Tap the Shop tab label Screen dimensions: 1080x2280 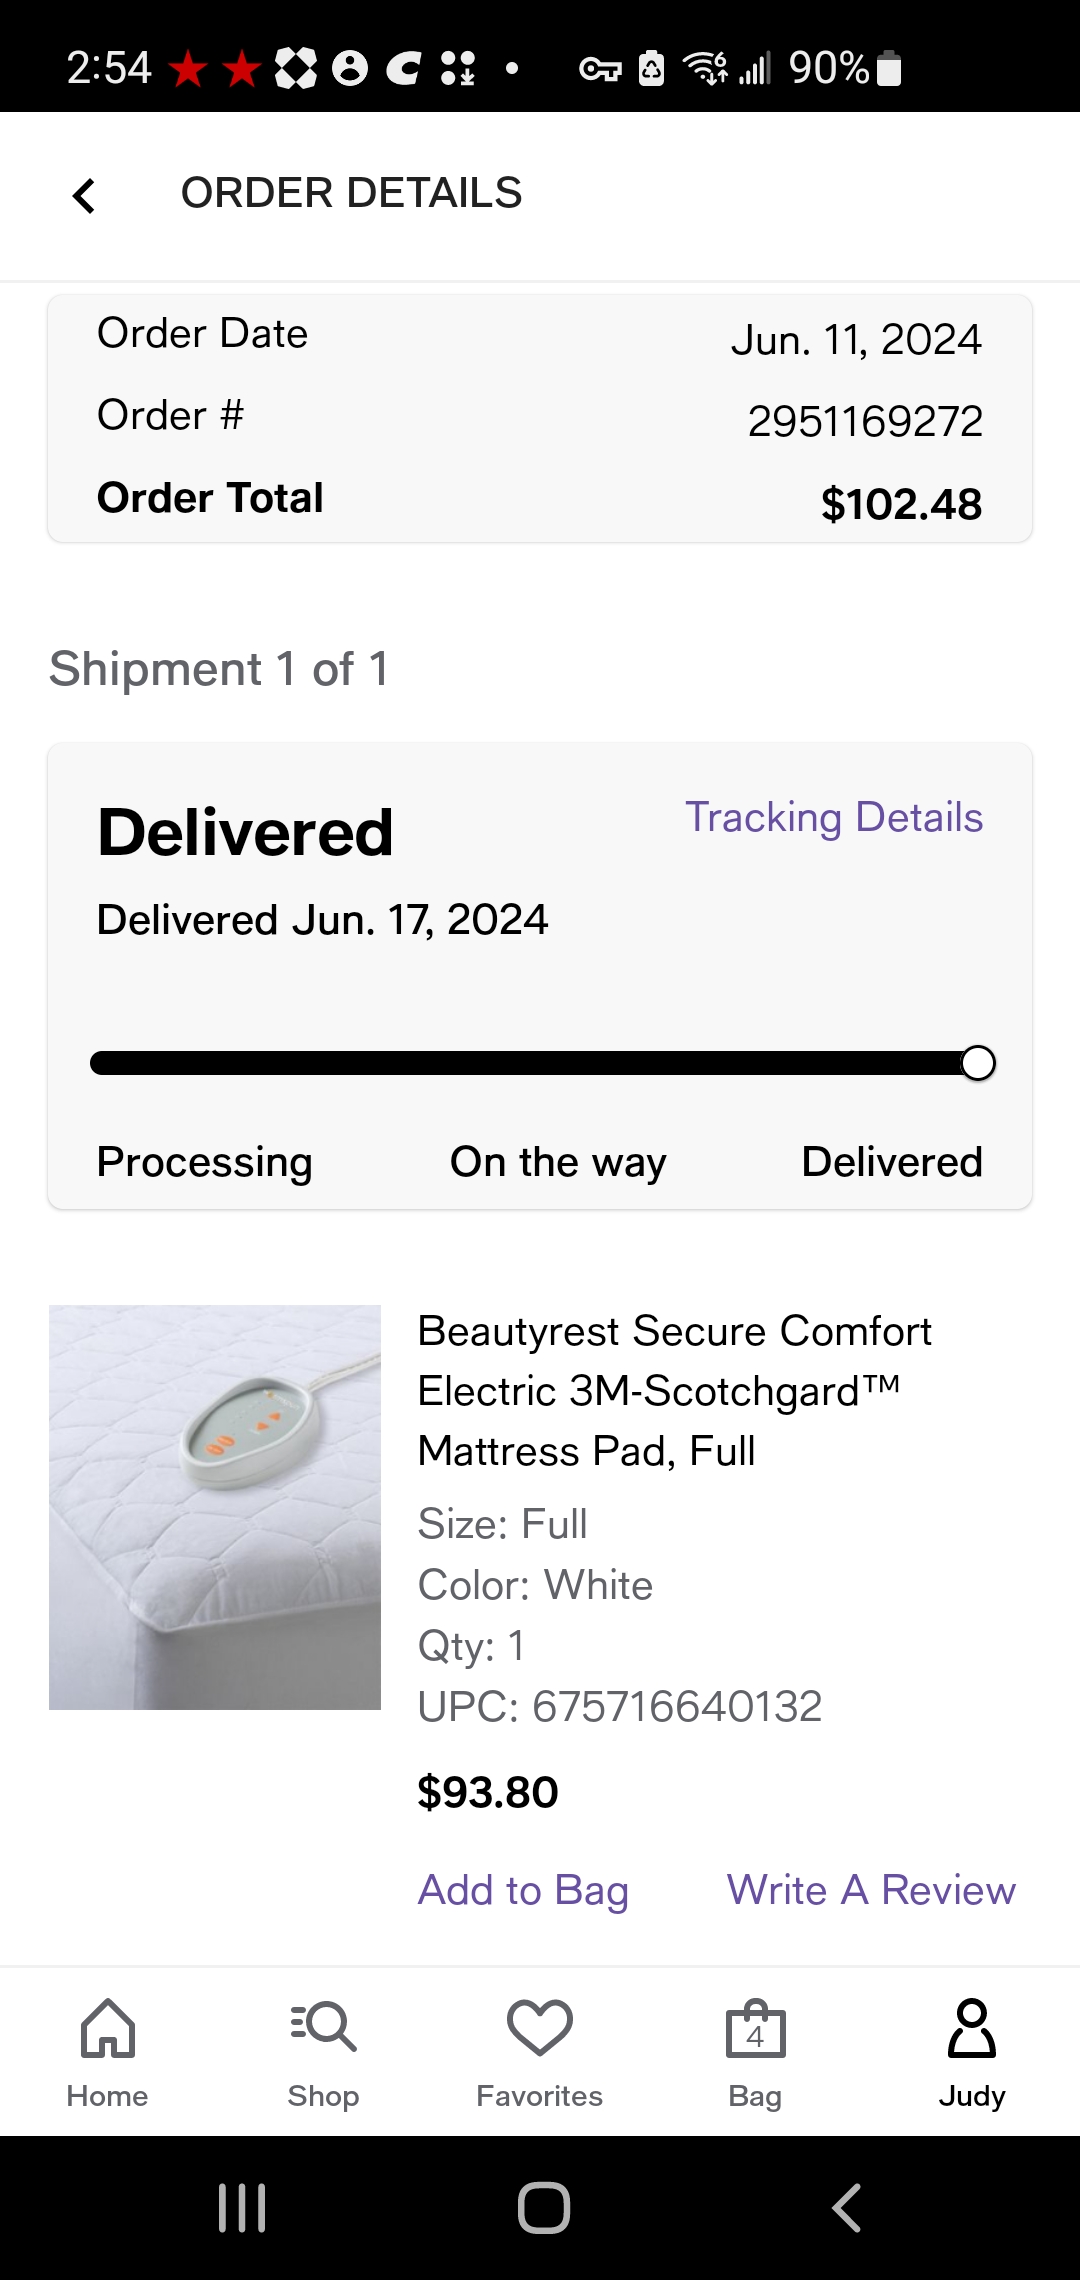coord(323,2096)
